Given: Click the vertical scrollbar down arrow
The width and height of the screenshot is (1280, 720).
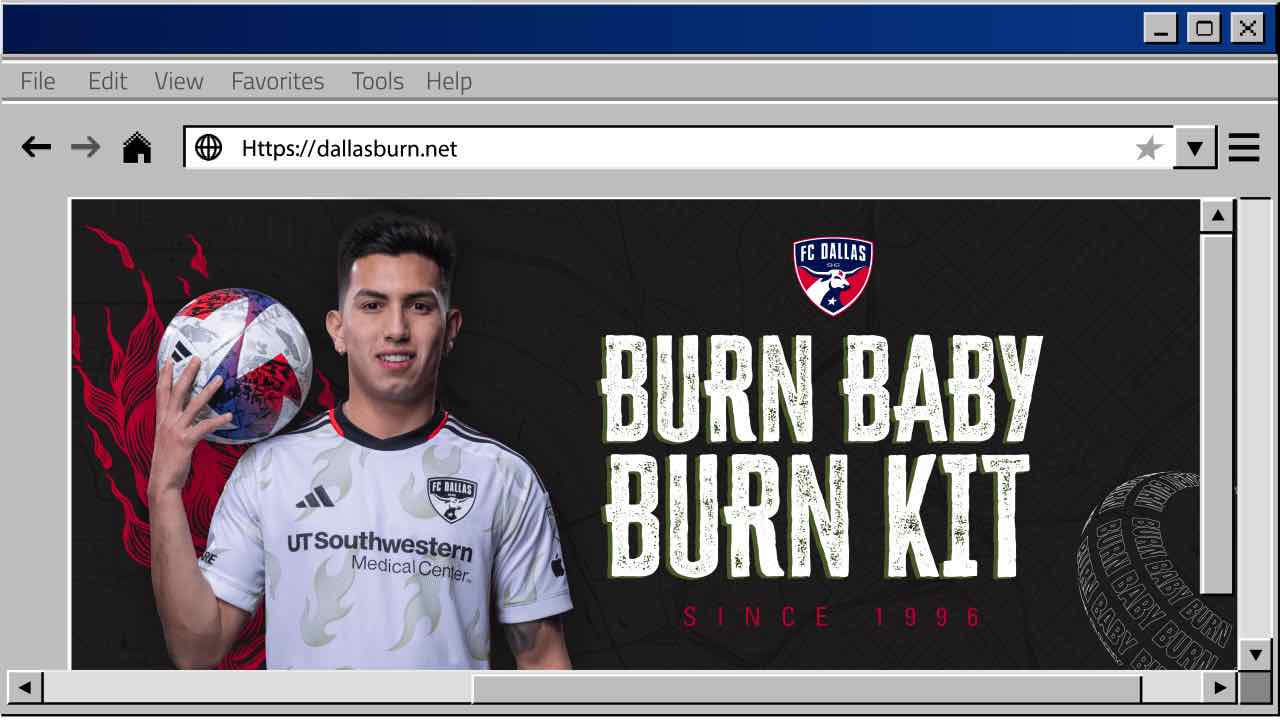Looking at the screenshot, I should click(x=1254, y=655).
